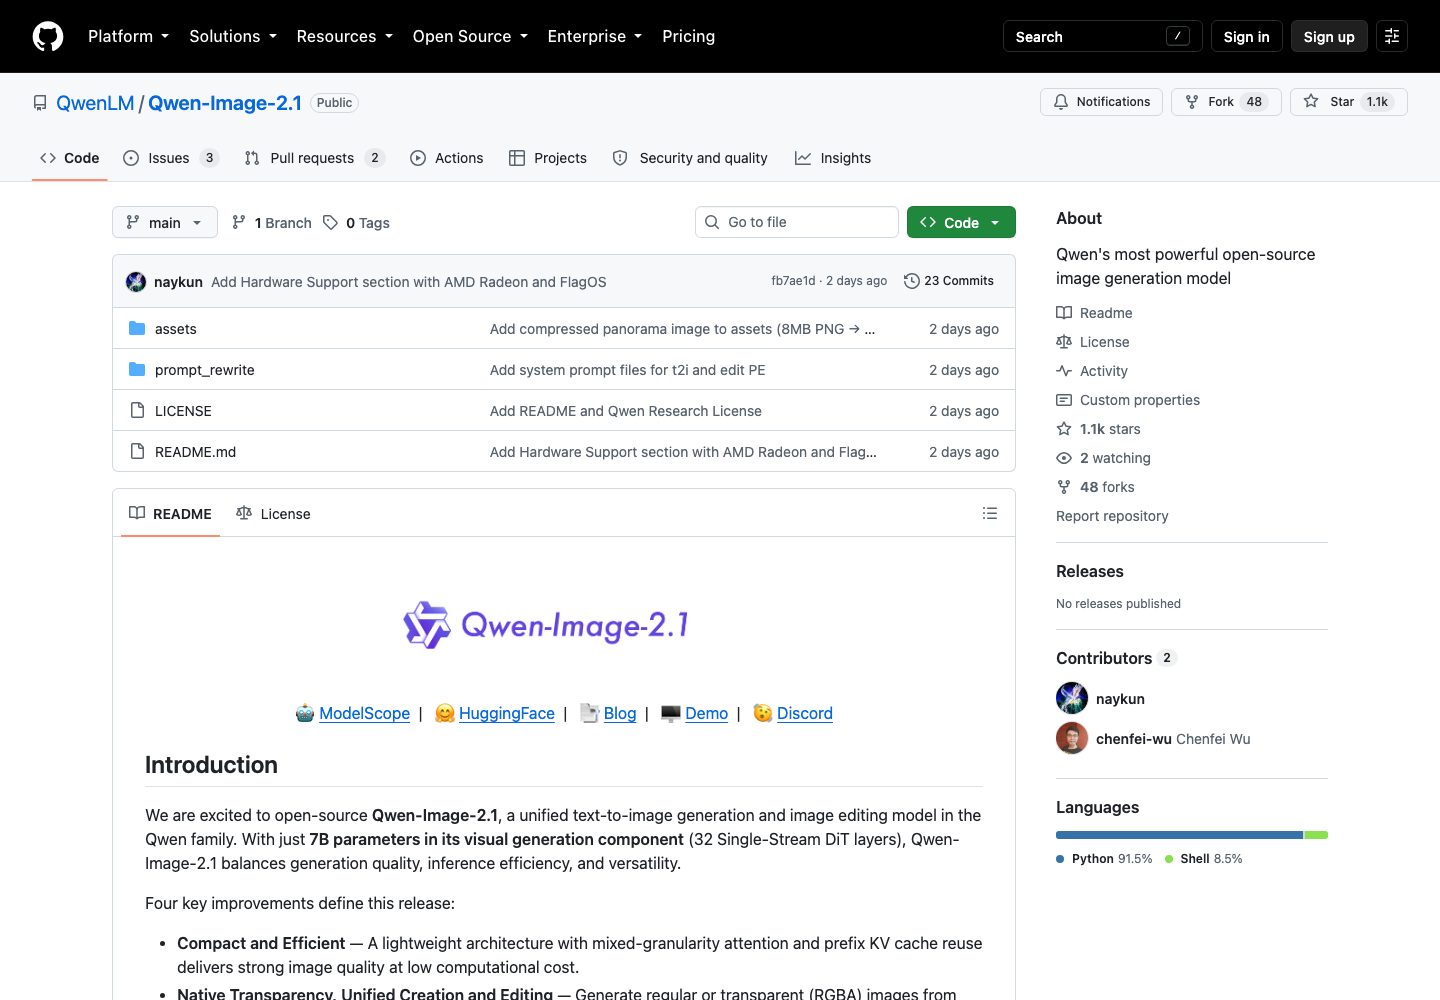This screenshot has width=1440, height=1000.
Task: Switch to the Issues tab
Action: point(171,158)
